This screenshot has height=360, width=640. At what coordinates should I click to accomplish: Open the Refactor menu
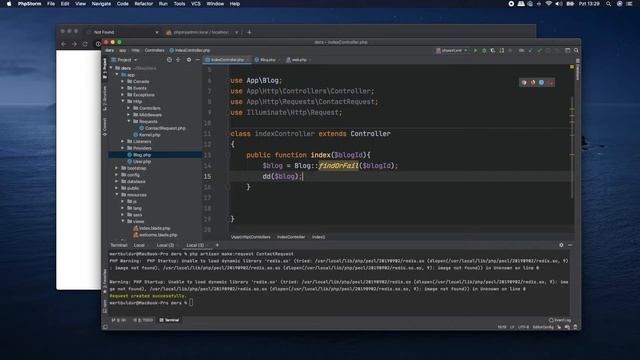[144, 4]
